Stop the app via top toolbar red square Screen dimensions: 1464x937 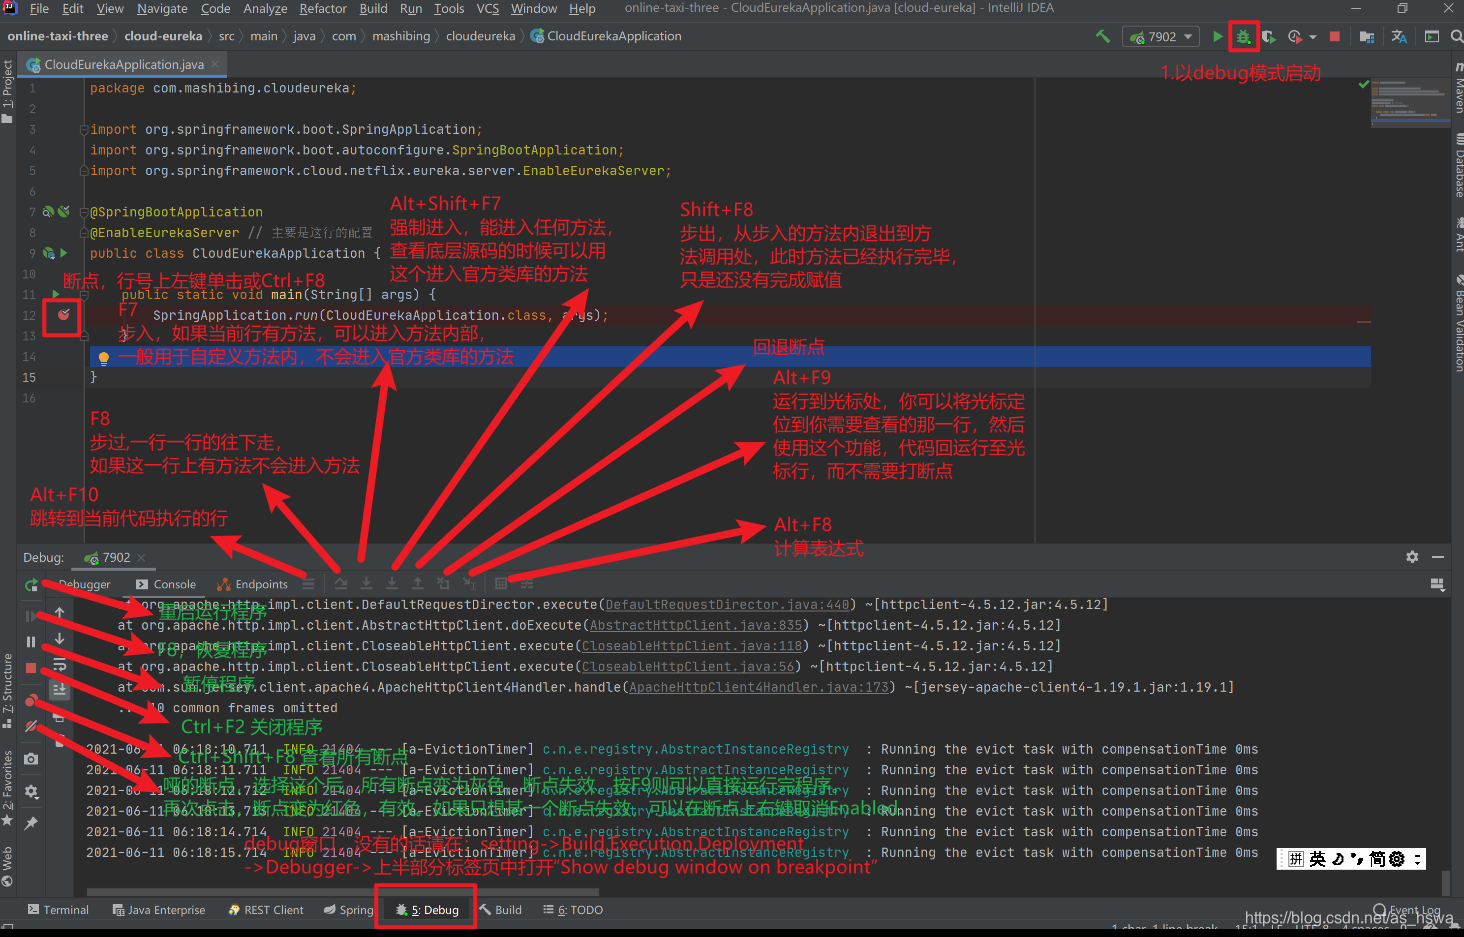(1334, 36)
